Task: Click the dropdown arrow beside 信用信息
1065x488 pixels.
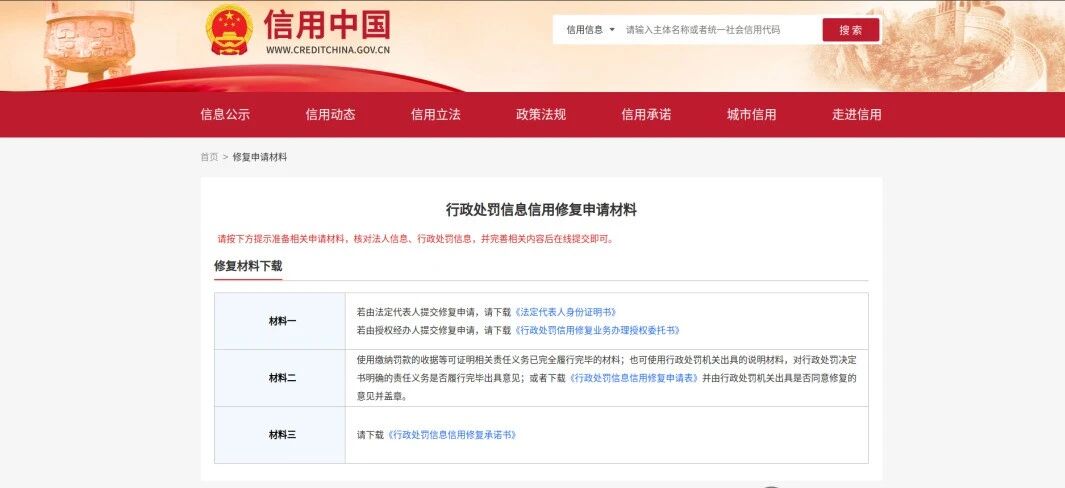Action: point(612,30)
